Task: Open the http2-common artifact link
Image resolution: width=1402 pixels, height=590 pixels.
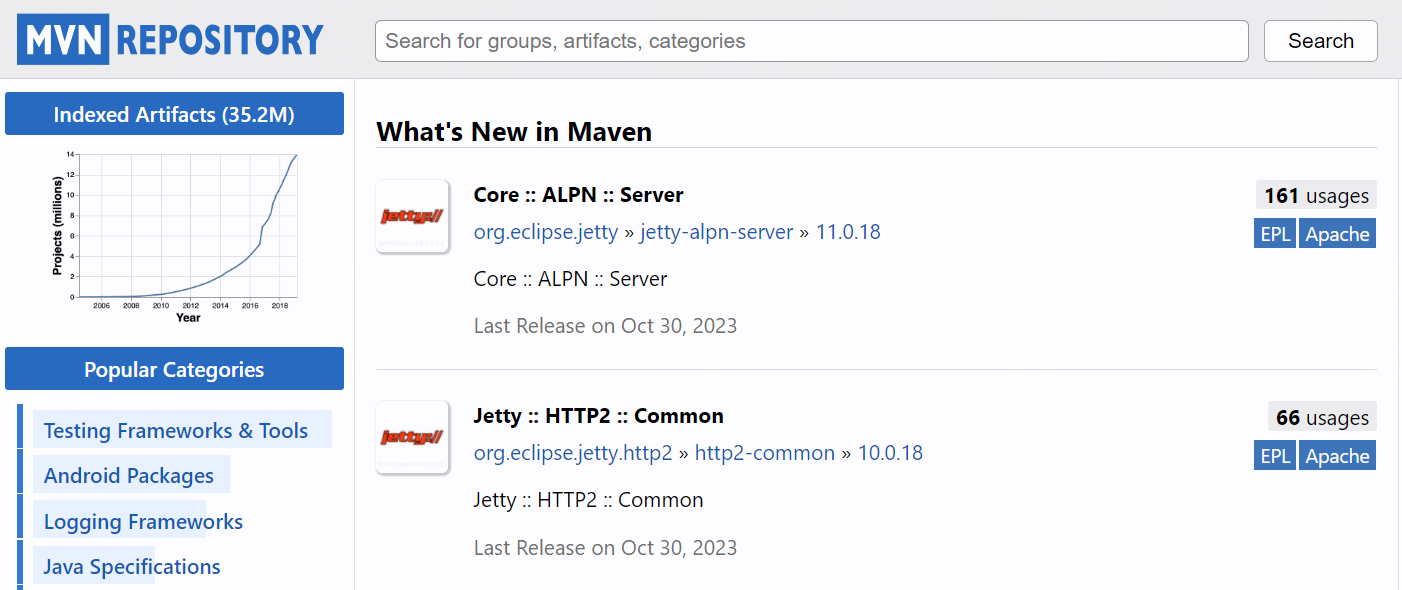Action: (x=764, y=453)
